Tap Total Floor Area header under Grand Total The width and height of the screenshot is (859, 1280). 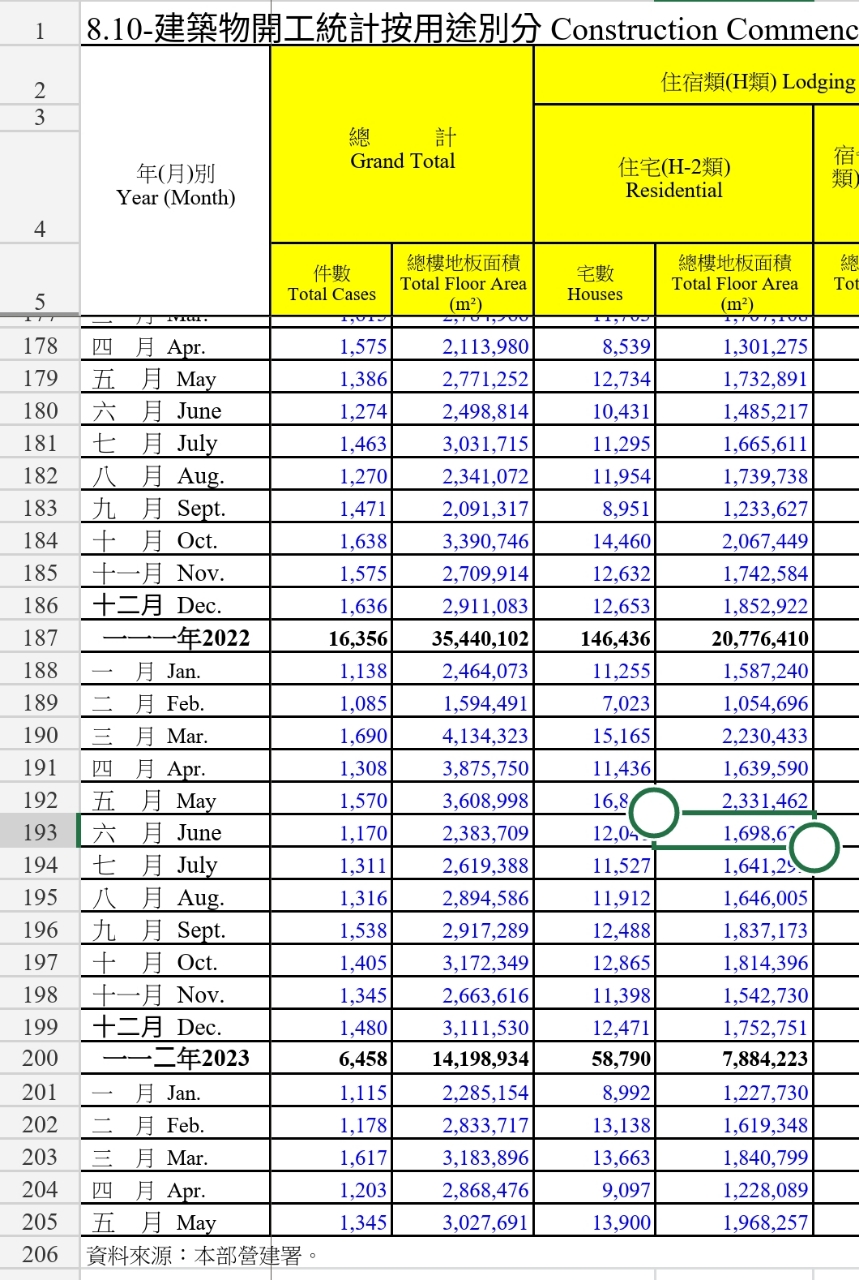(463, 281)
